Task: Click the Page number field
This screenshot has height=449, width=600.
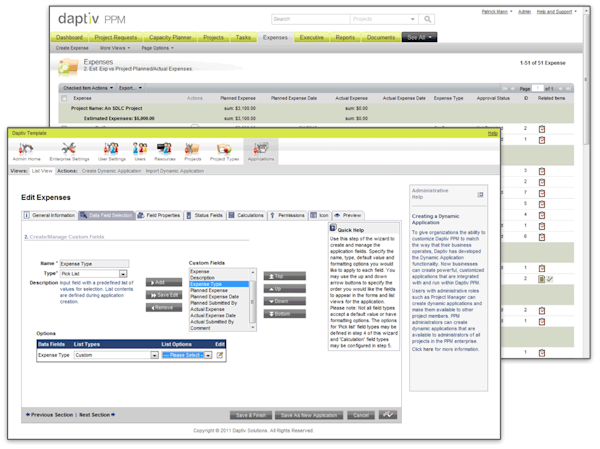Action: click(538, 88)
